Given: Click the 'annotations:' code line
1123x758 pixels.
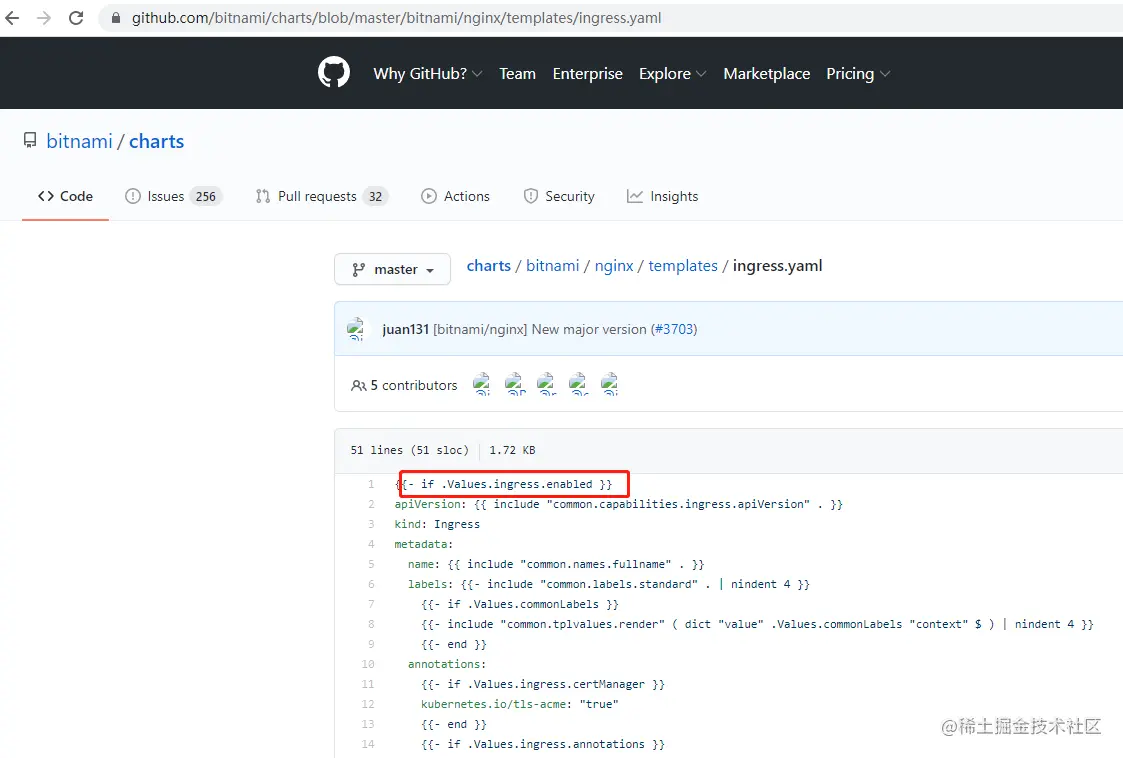Looking at the screenshot, I should point(447,664).
